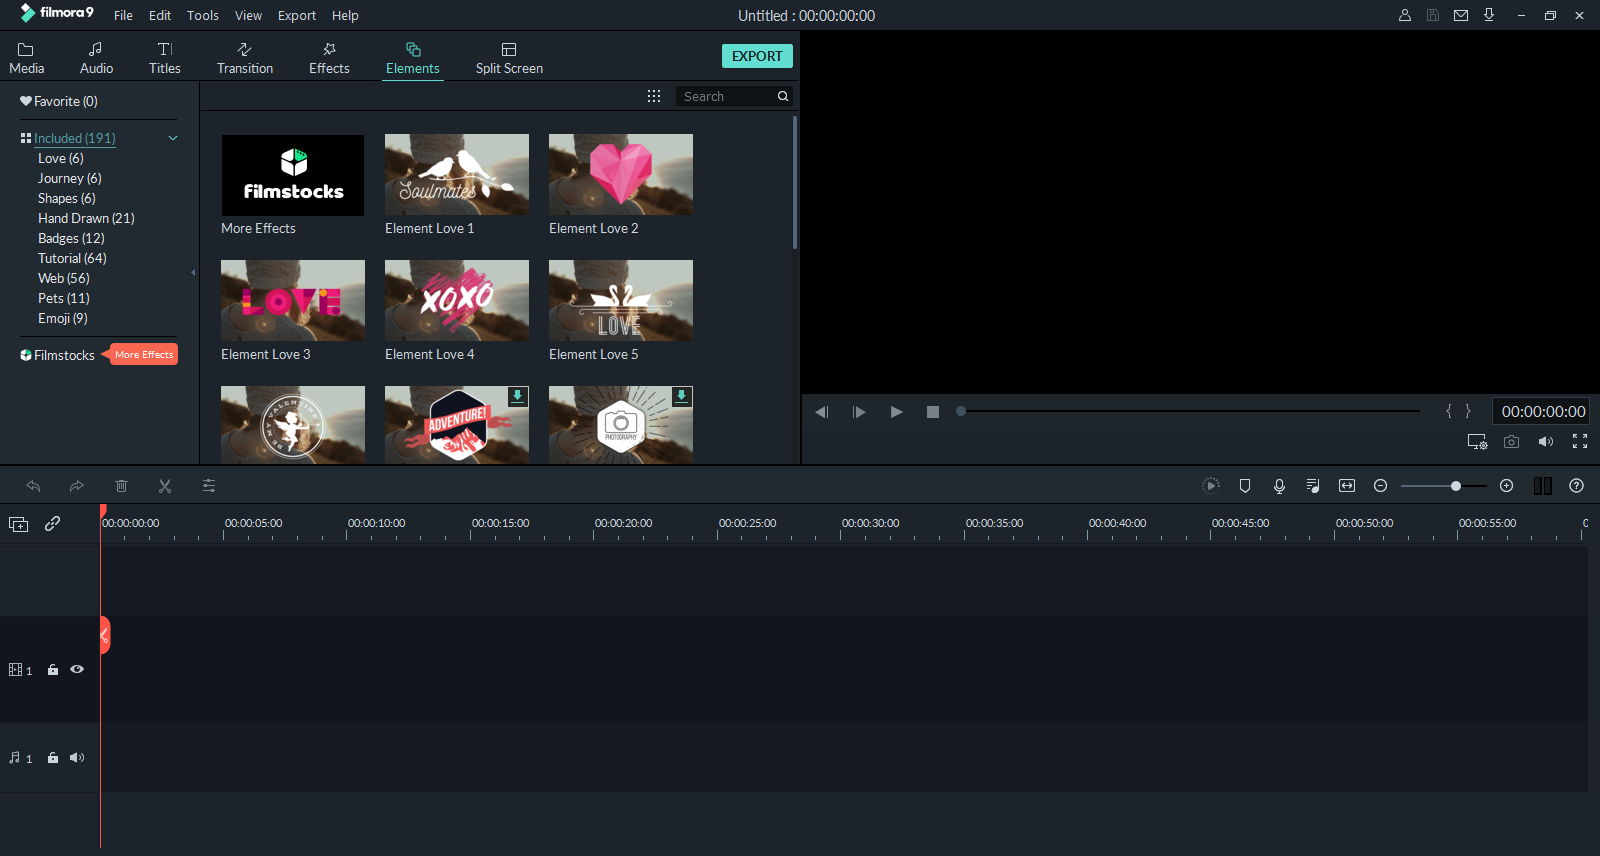Click the undo arrow in timeline toolbar
Viewport: 1600px width, 856px height.
click(x=33, y=486)
